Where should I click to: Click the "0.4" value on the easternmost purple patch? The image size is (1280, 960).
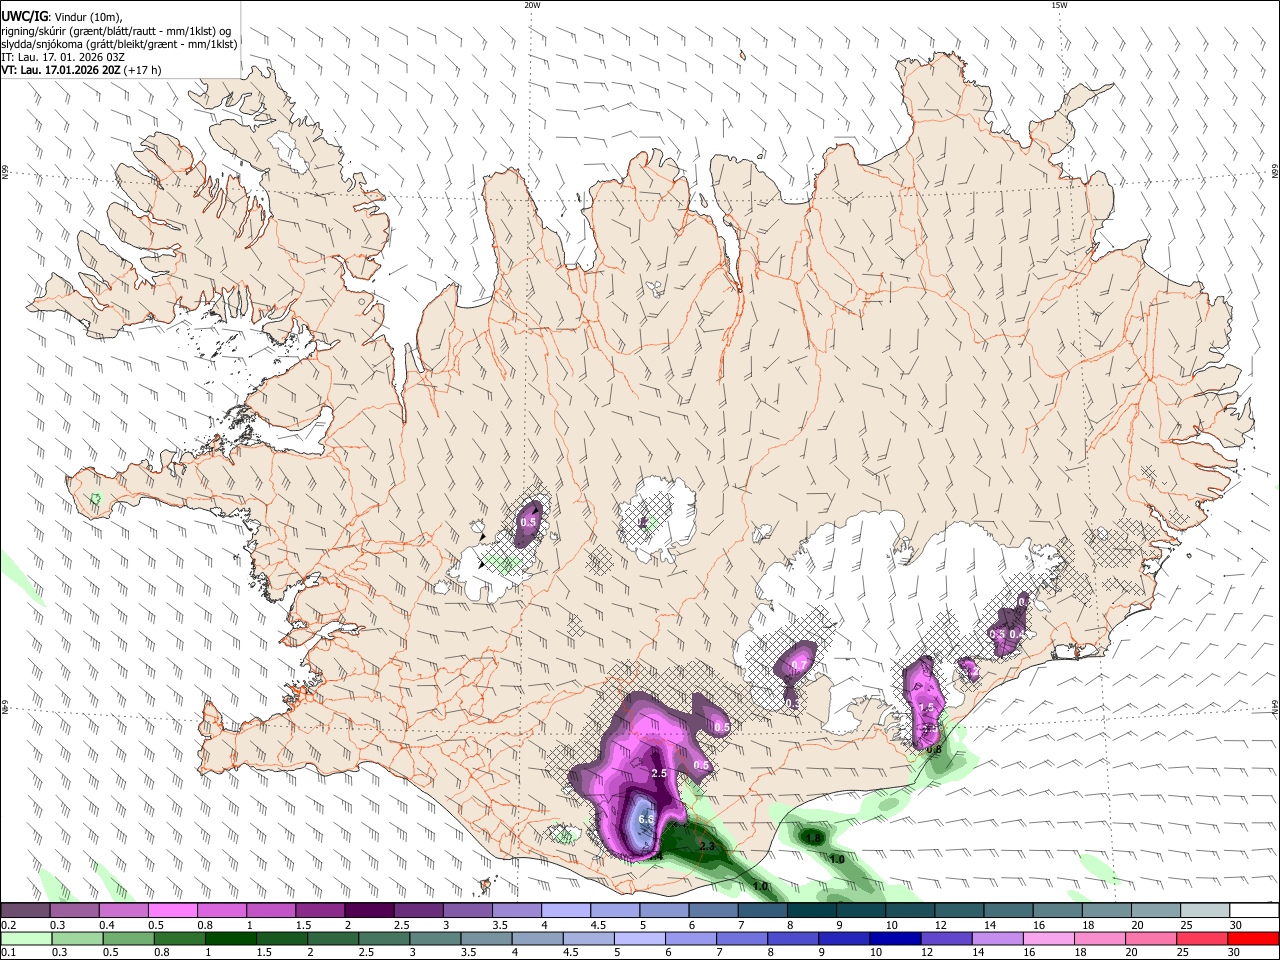(x=1017, y=634)
